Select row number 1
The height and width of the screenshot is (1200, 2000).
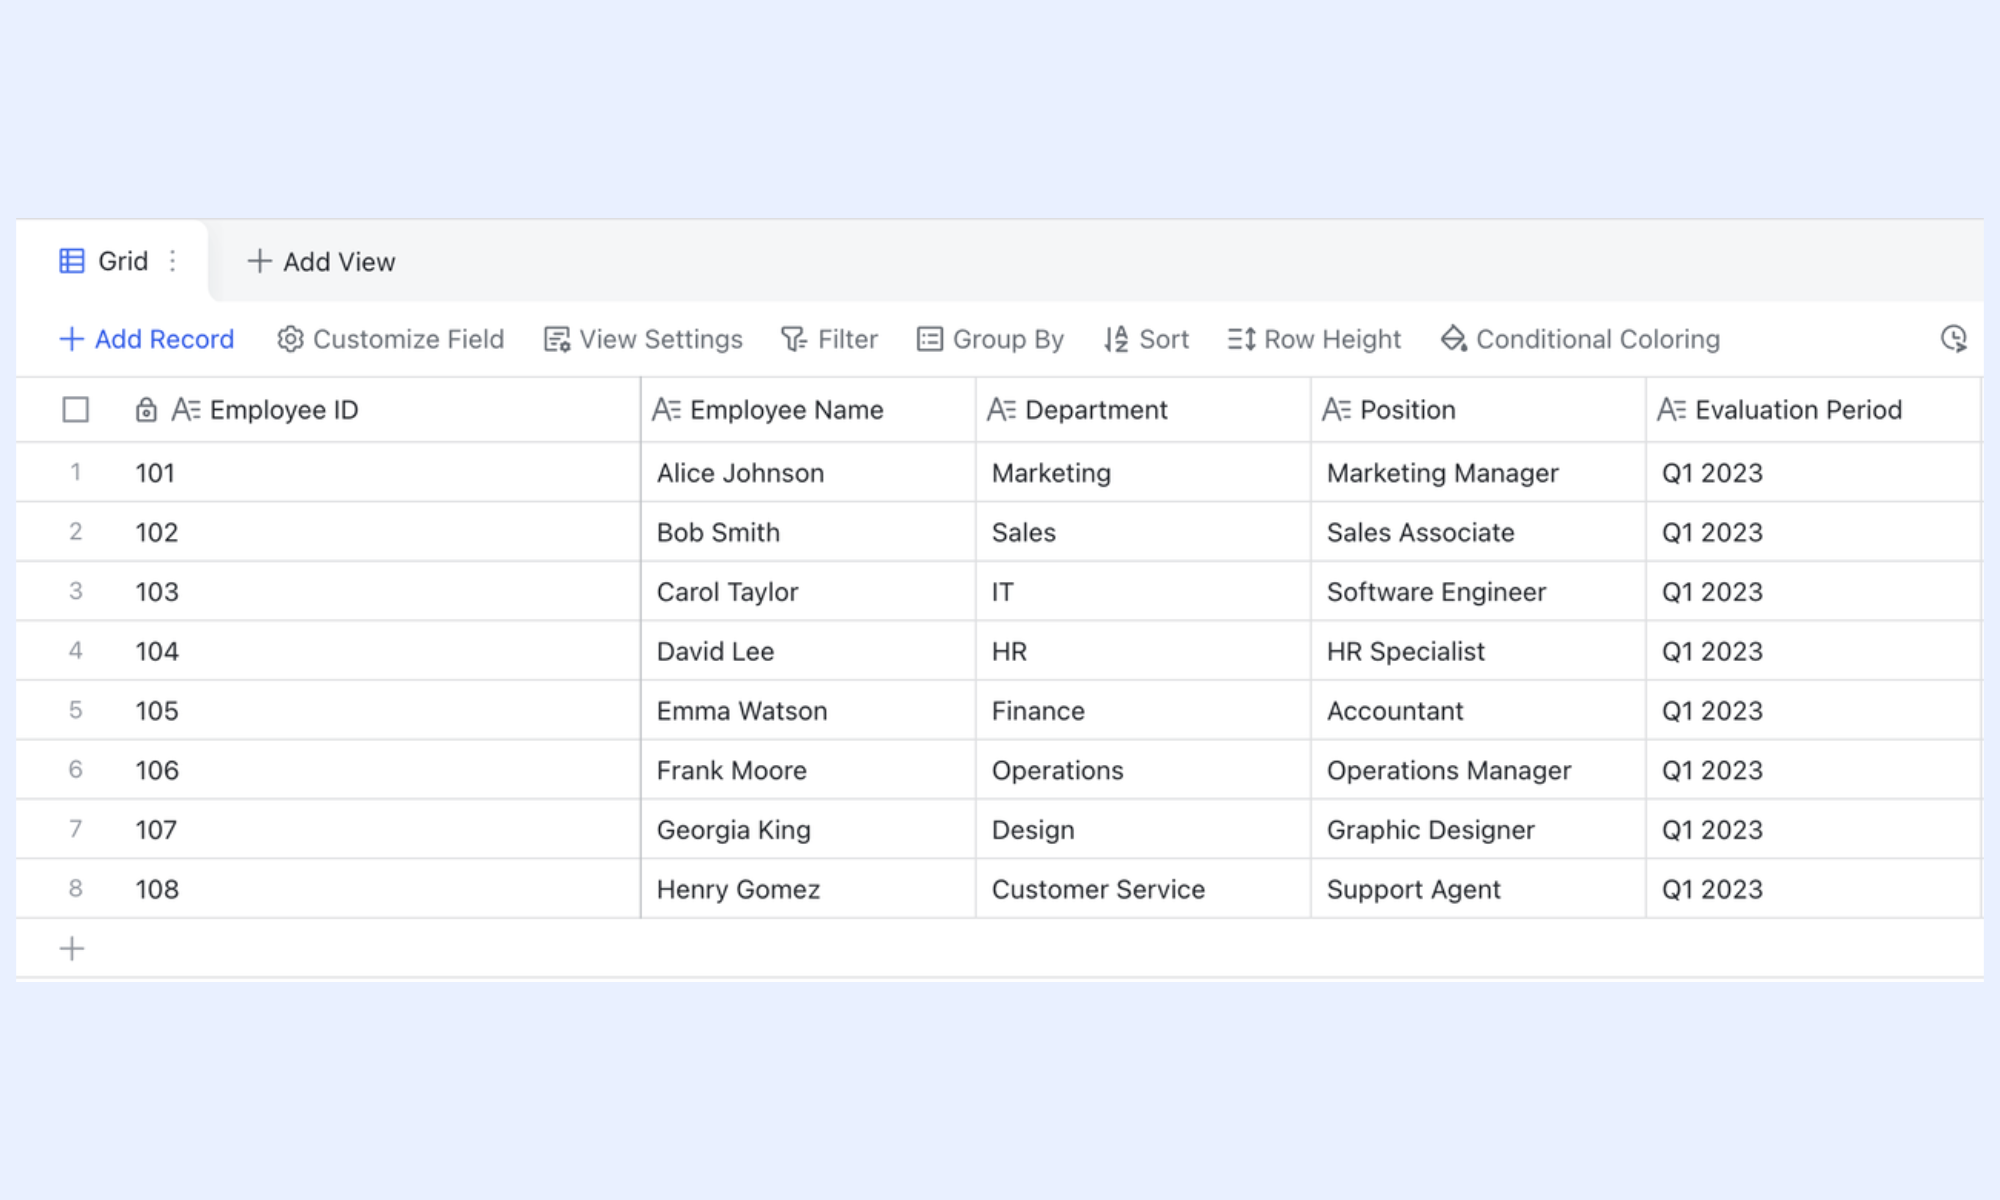(x=75, y=472)
